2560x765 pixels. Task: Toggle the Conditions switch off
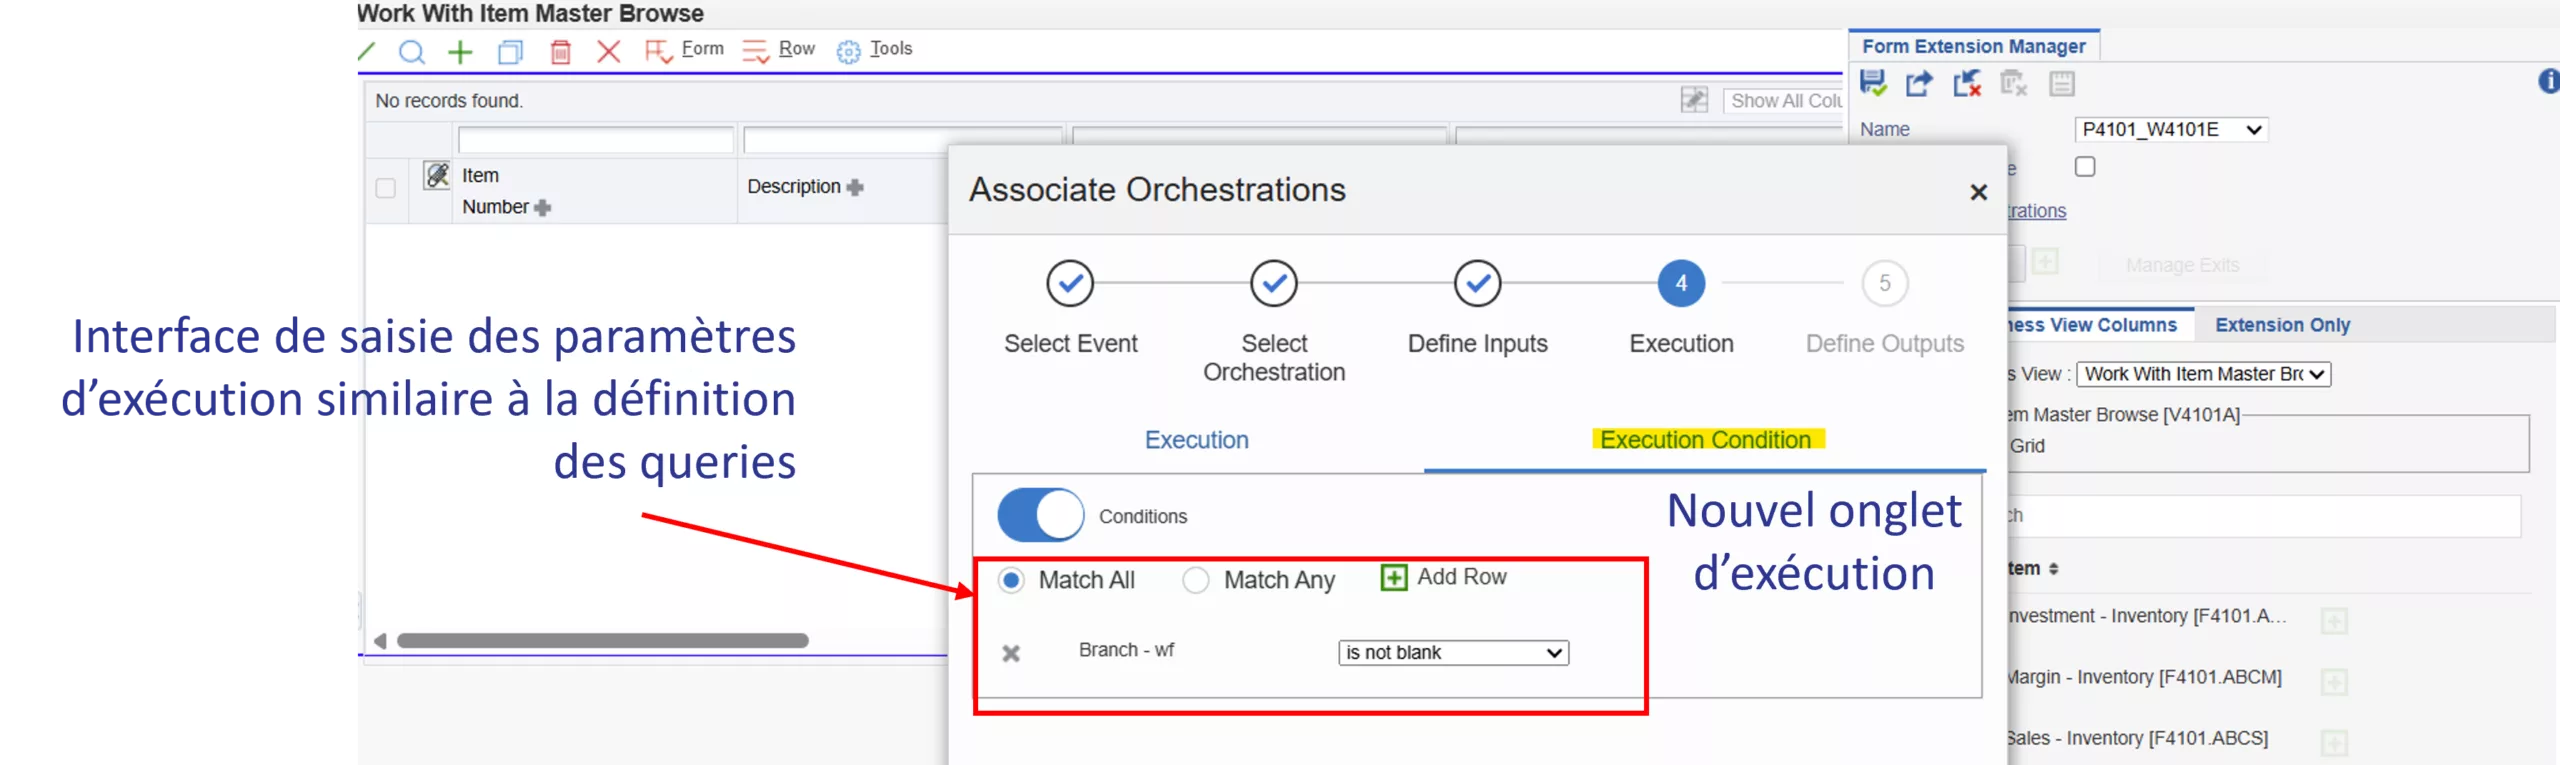click(1040, 515)
